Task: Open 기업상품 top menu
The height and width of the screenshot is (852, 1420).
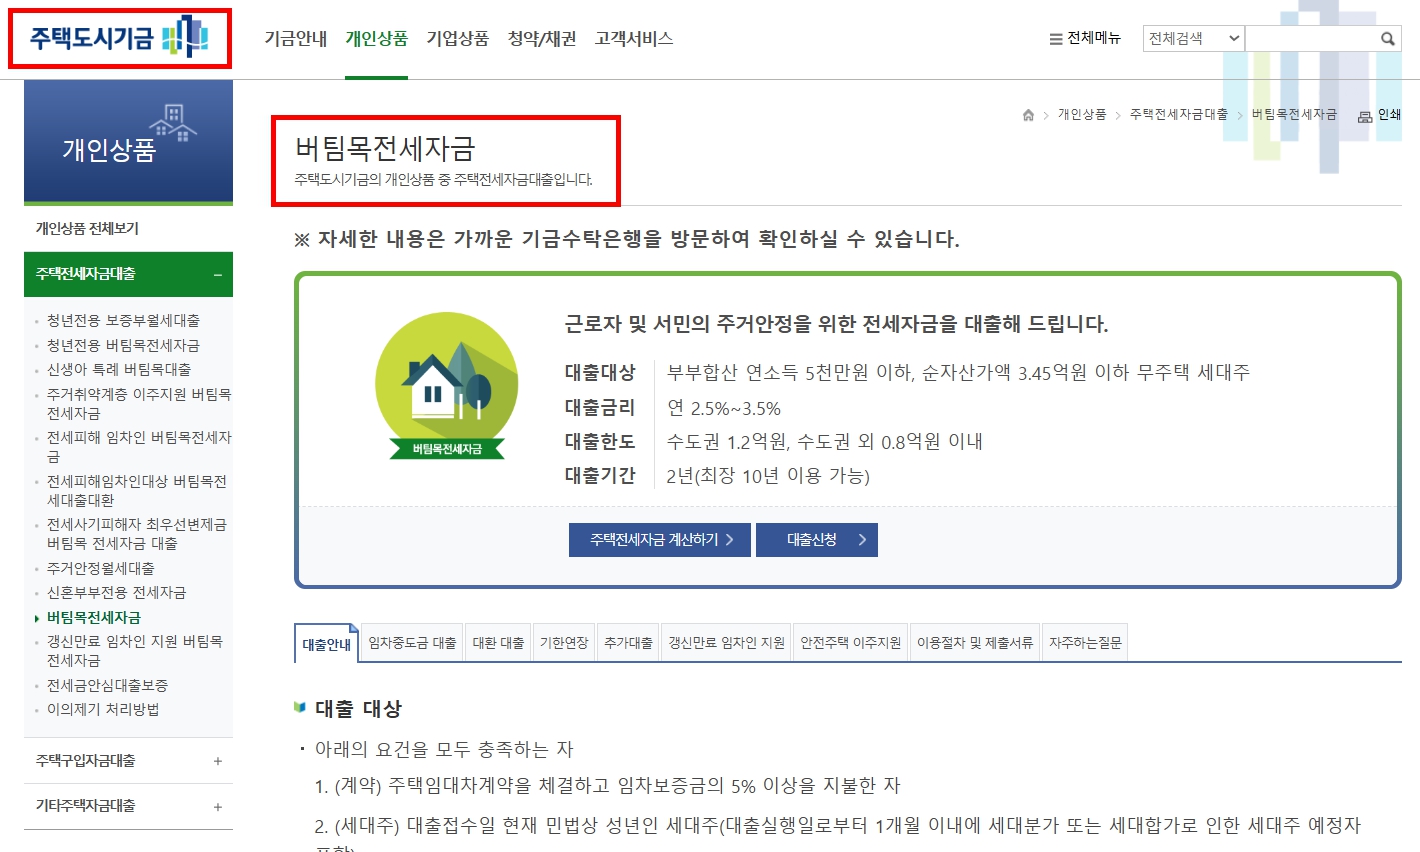Action: pyautogui.click(x=458, y=39)
